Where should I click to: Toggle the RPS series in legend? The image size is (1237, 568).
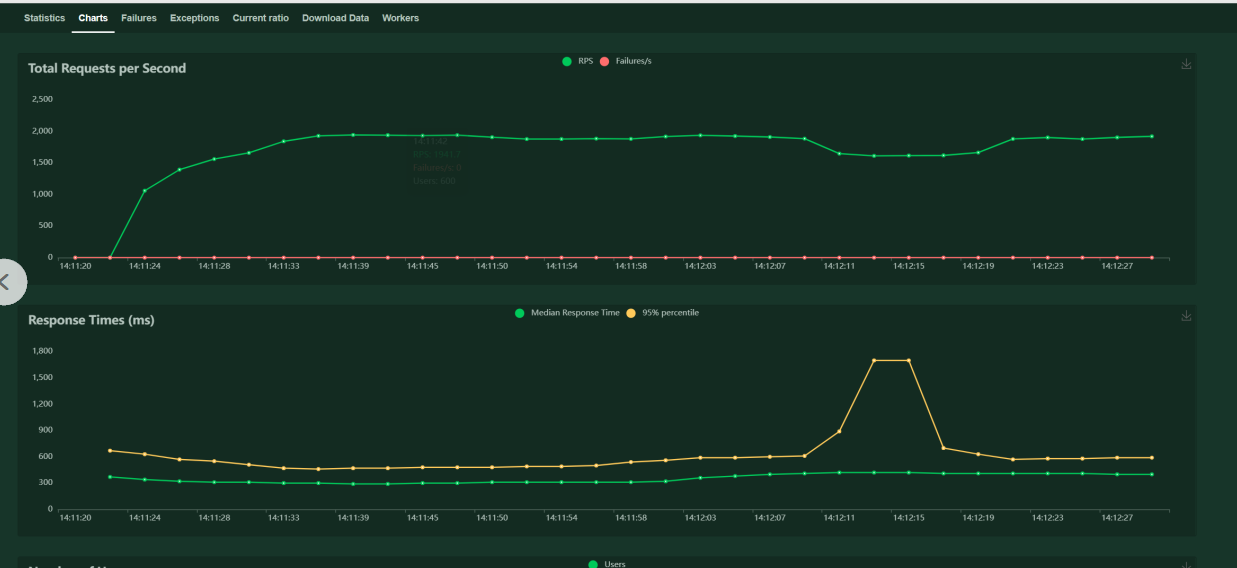579,61
